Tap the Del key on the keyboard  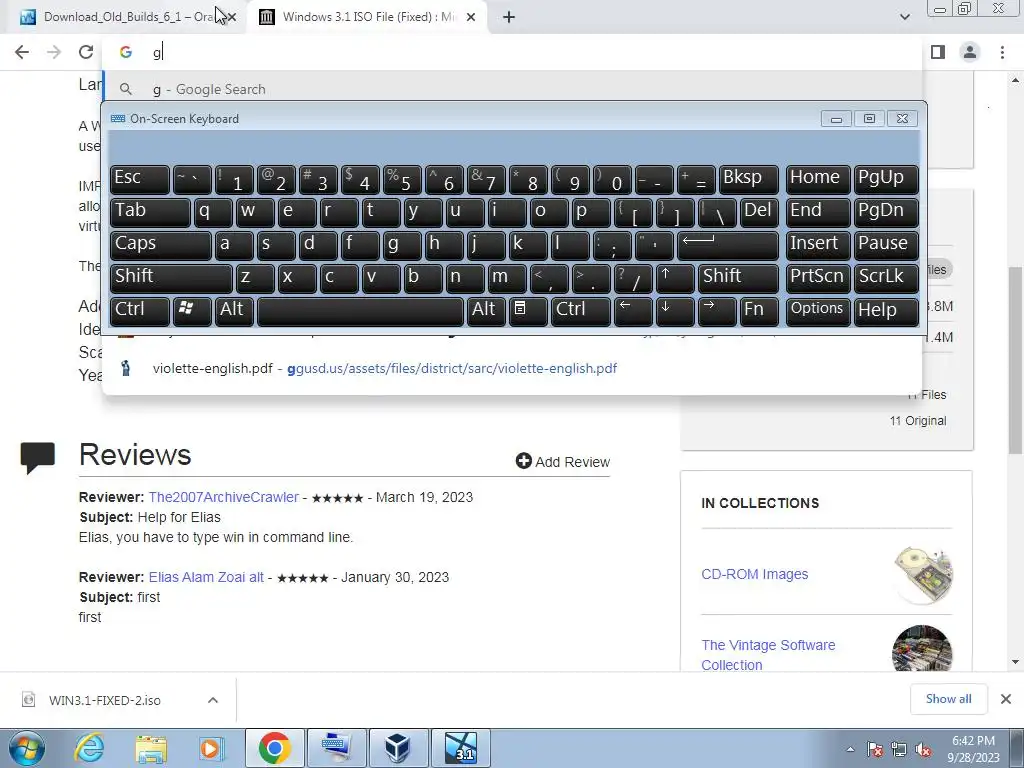(759, 212)
